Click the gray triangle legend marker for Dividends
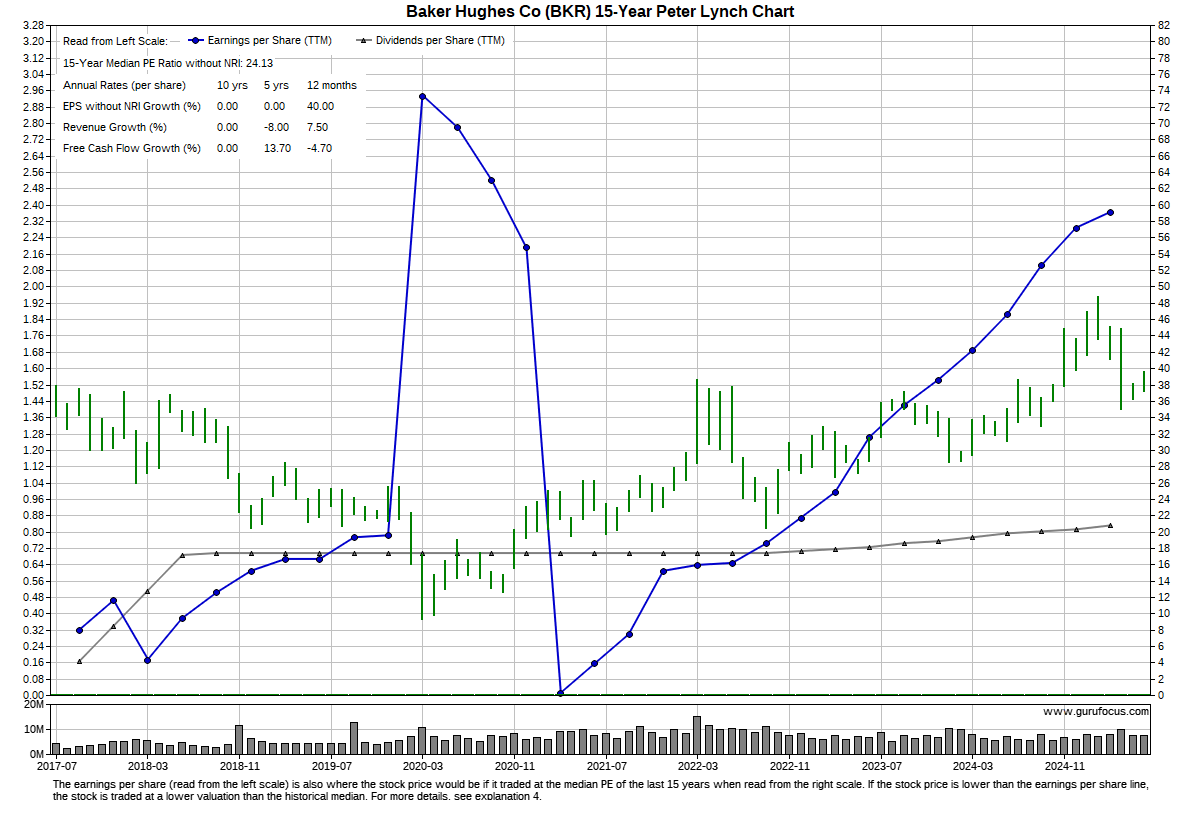 366,41
